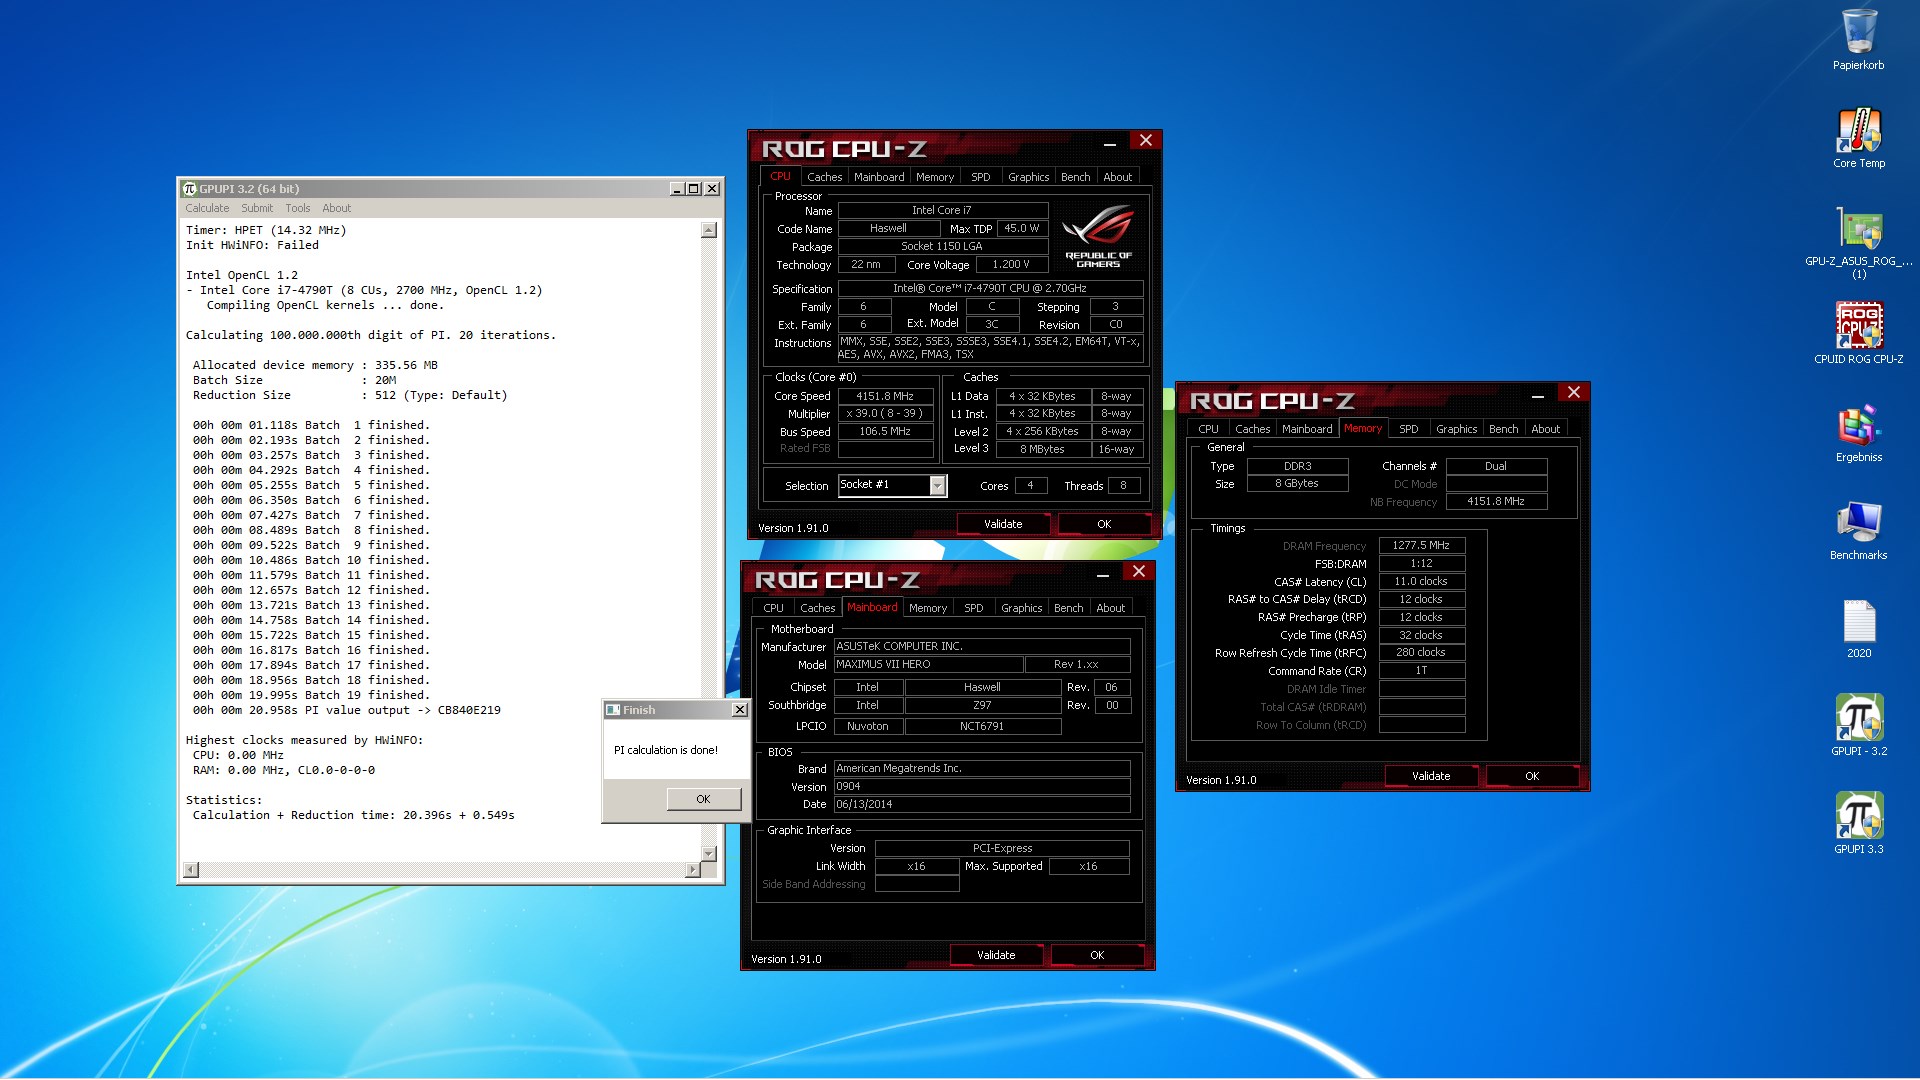Viewport: 1920px width, 1080px height.
Task: Click GPUPI vertical scrollbar down arrow
Action: click(709, 854)
